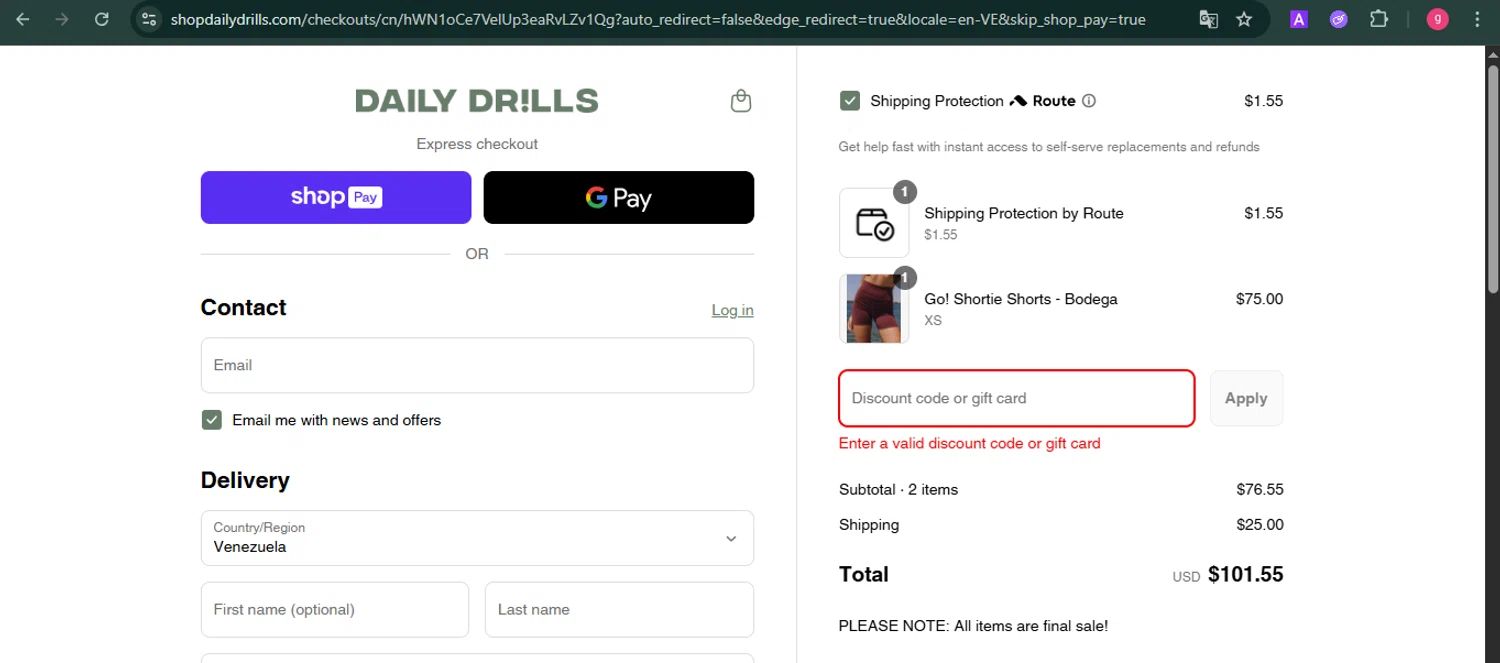Click the browser address bar URL

tap(658, 19)
